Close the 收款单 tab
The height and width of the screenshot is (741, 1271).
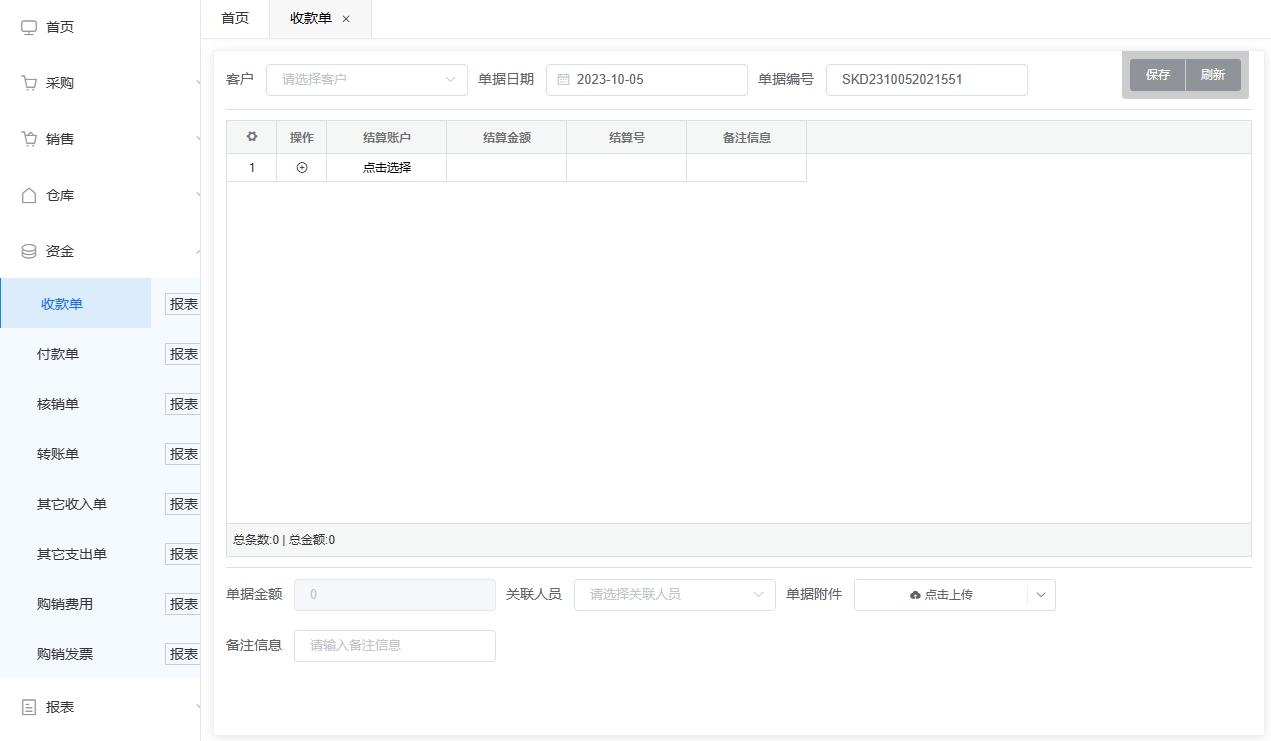click(346, 19)
